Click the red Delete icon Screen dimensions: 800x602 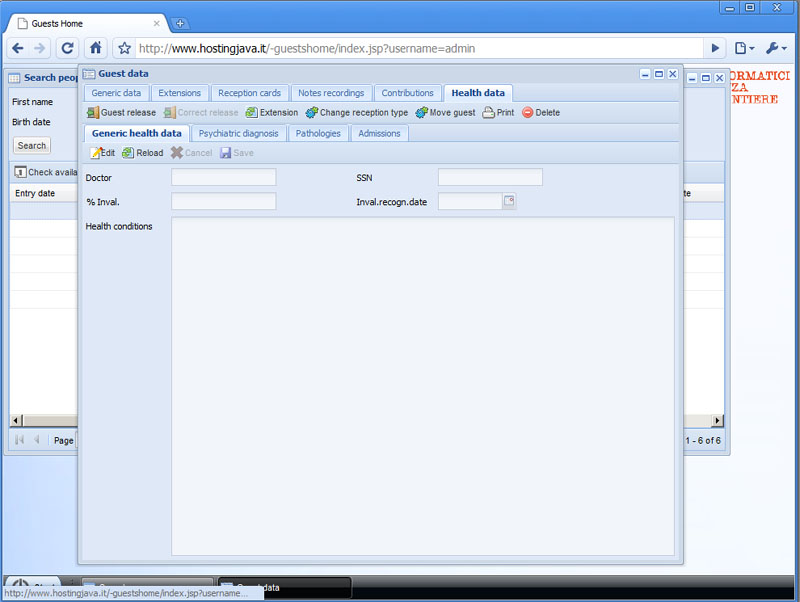[528, 113]
